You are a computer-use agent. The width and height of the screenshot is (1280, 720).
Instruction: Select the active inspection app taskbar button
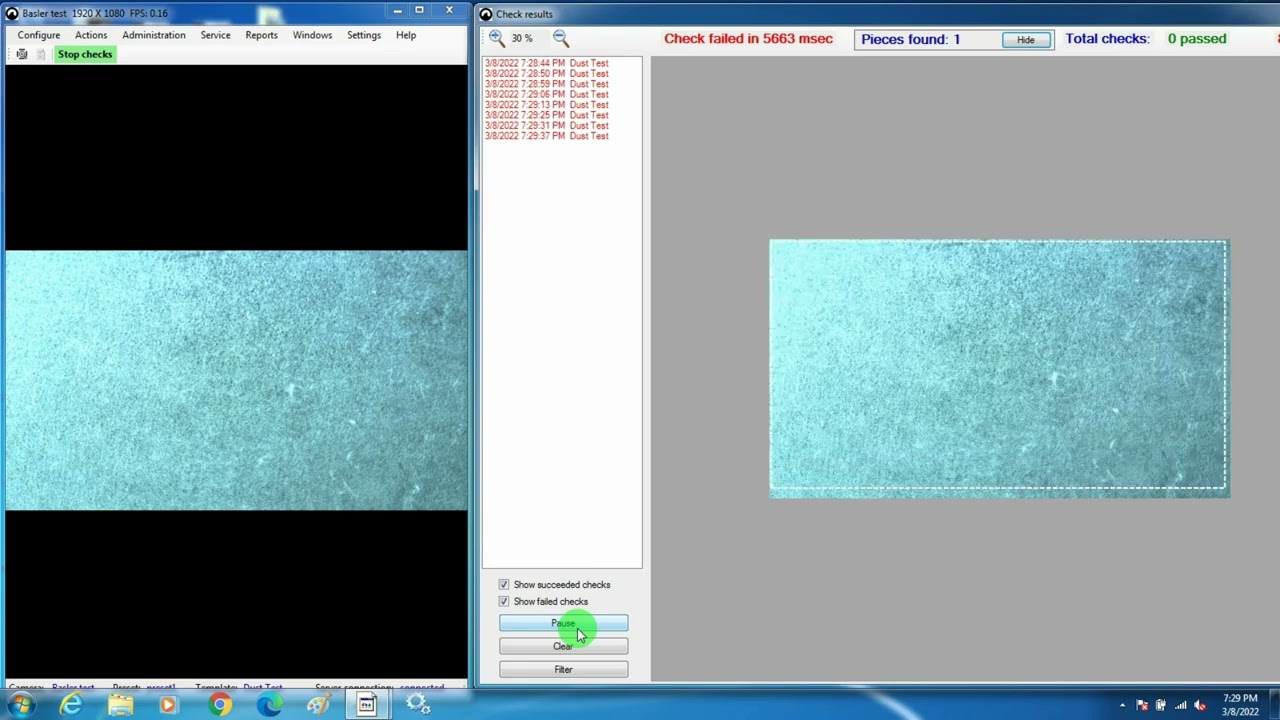pyautogui.click(x=367, y=705)
